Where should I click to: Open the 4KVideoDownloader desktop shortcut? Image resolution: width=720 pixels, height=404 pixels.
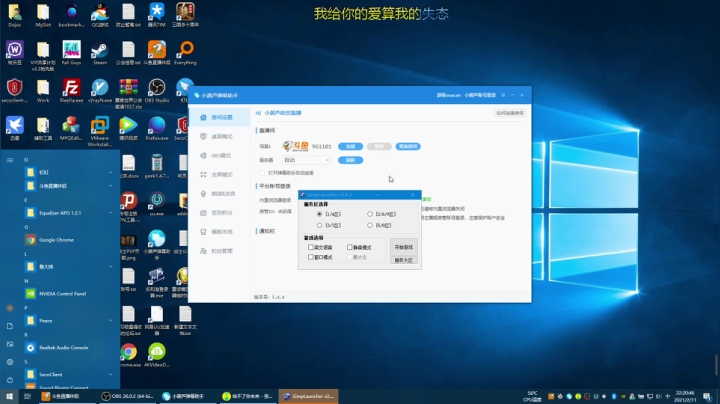(157, 355)
